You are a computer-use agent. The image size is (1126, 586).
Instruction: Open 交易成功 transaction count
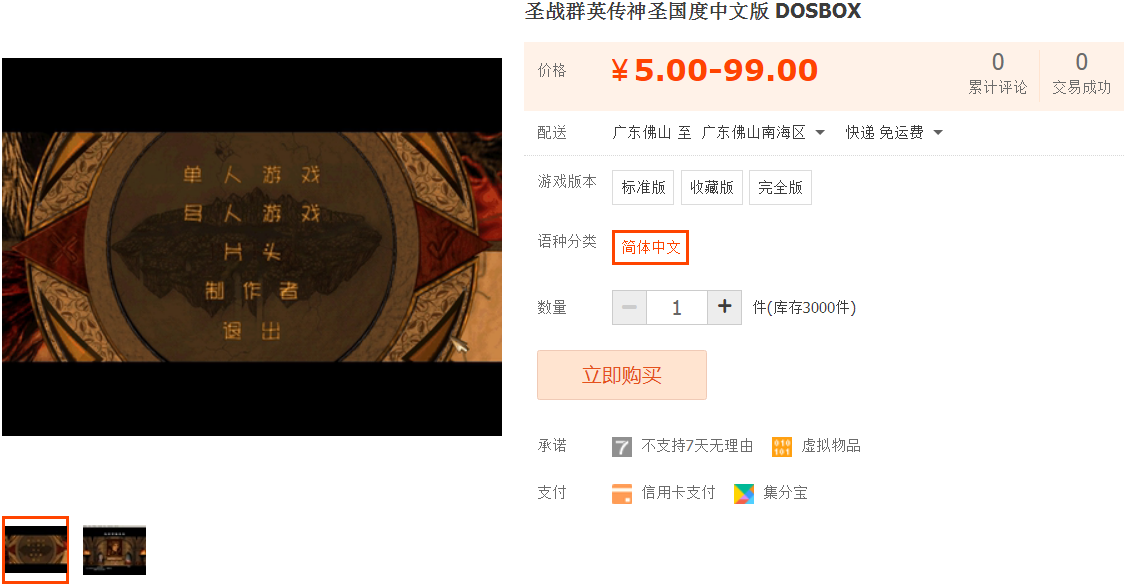click(1081, 74)
